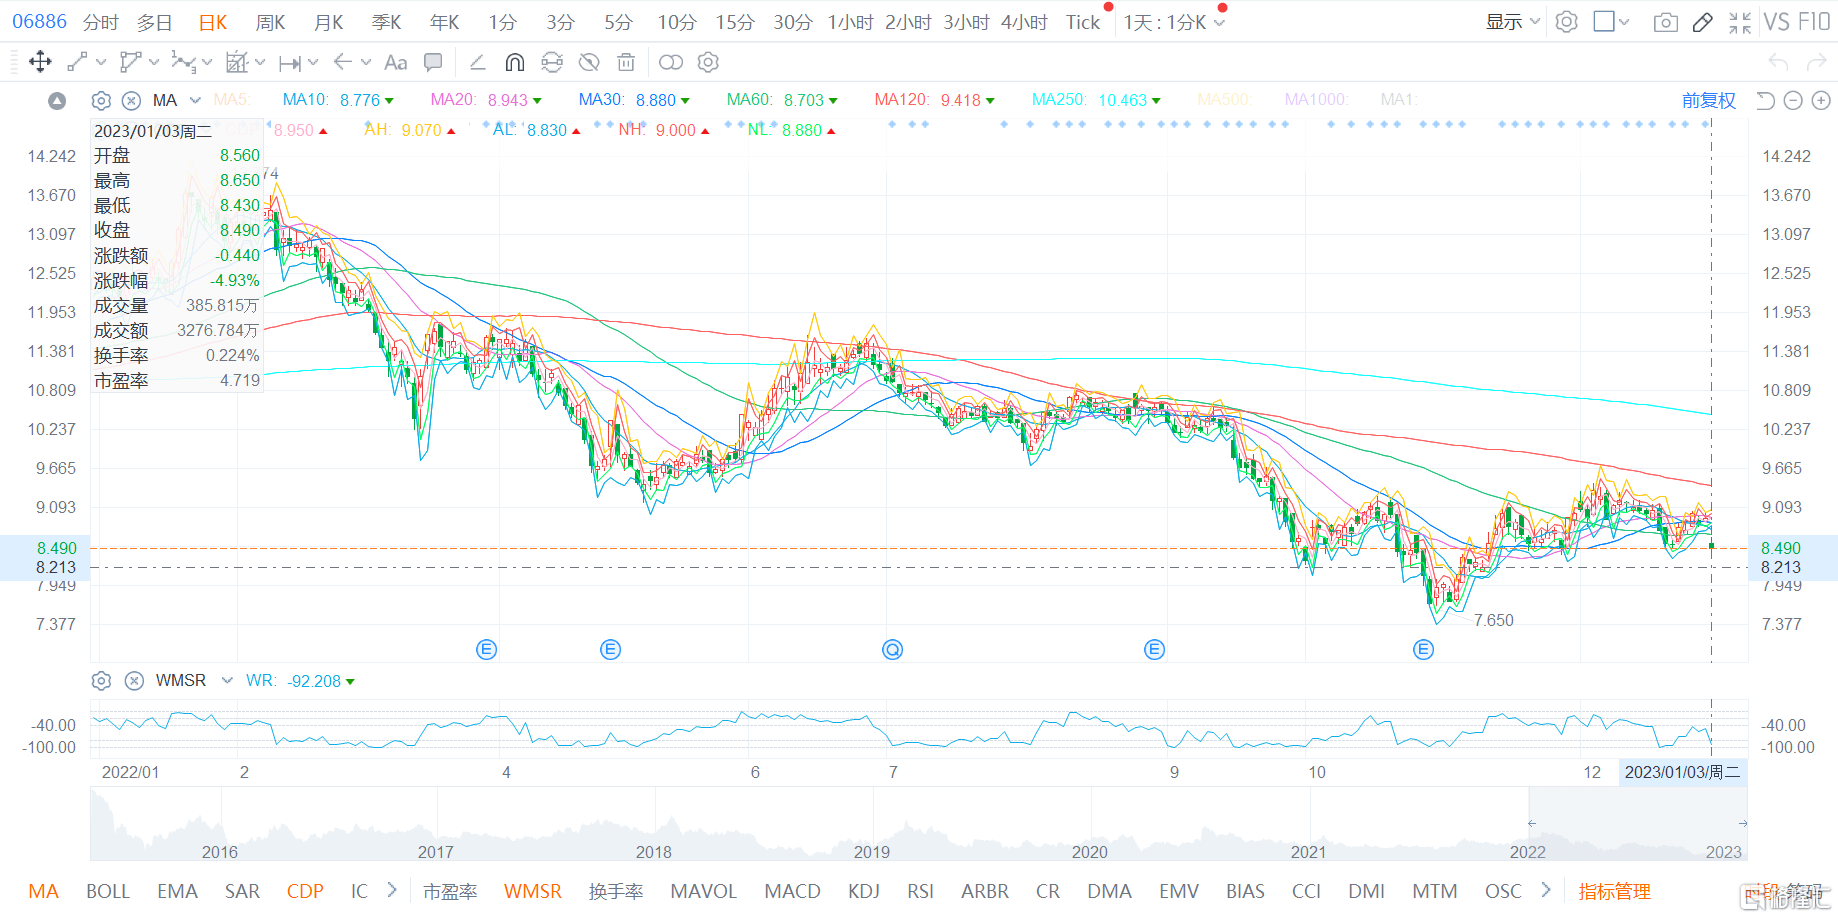
Task: Select the MACD indicator tab
Action: pyautogui.click(x=792, y=891)
